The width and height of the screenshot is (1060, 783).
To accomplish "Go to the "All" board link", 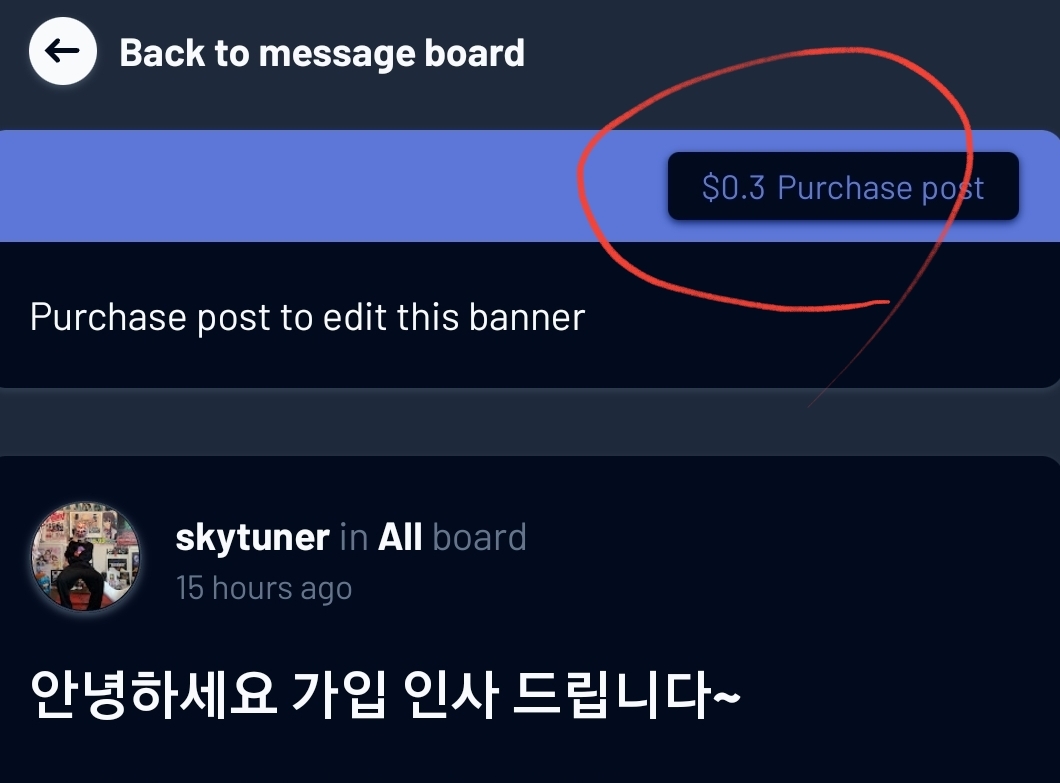I will pos(400,538).
